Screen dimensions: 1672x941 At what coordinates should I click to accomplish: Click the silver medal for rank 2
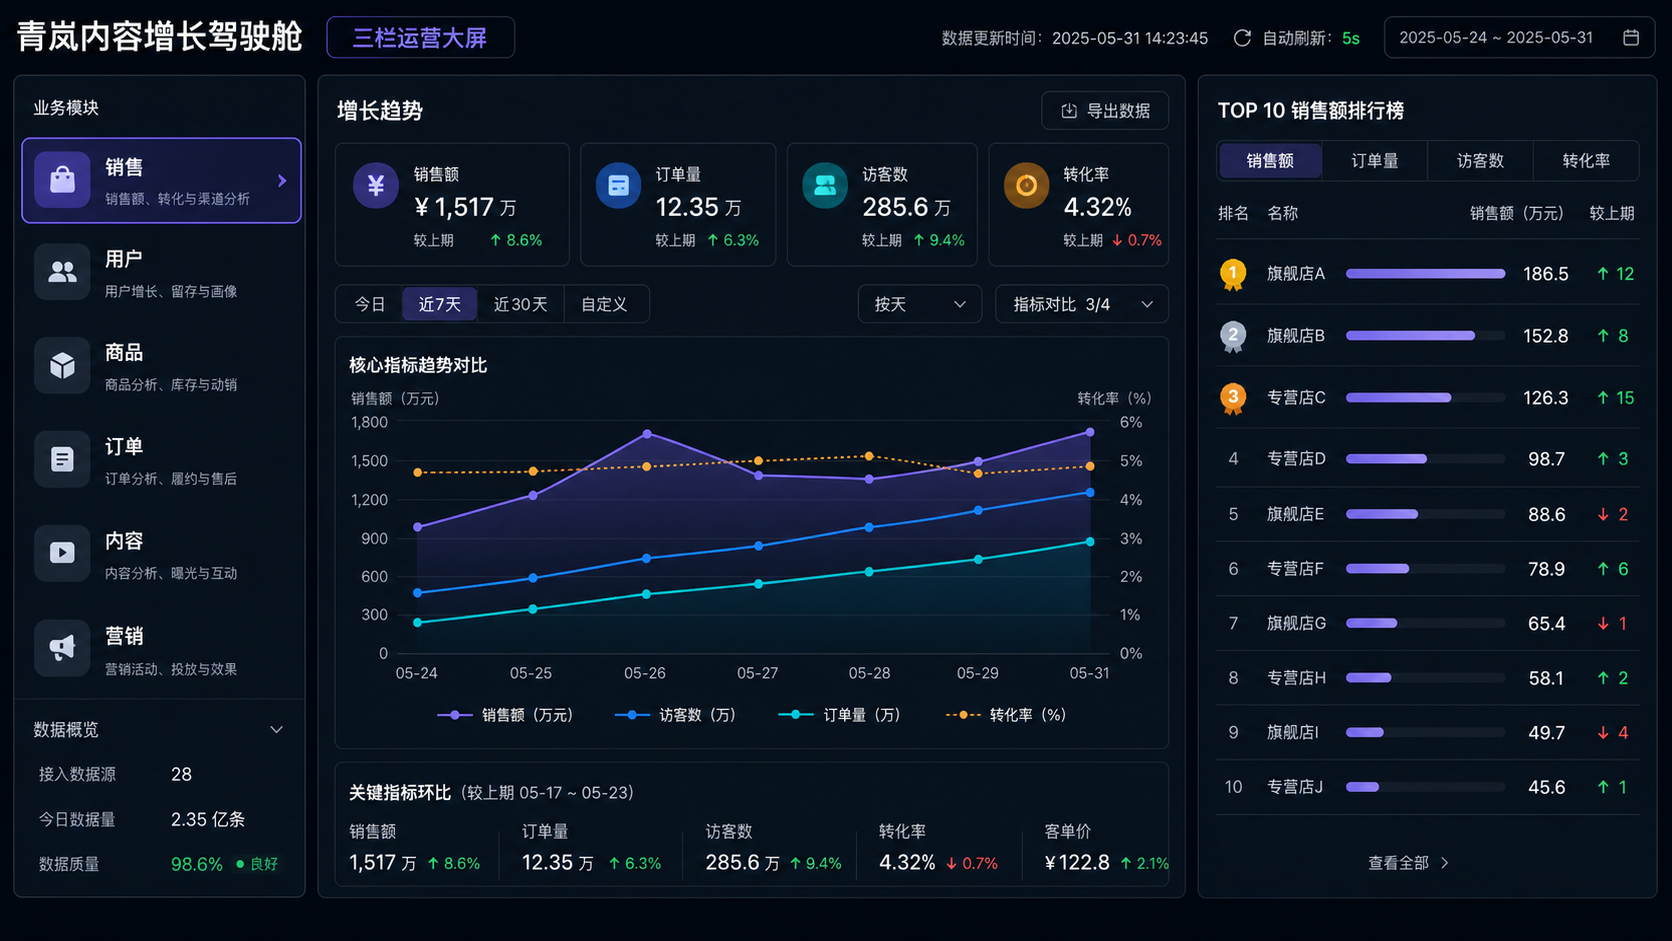[x=1233, y=336]
